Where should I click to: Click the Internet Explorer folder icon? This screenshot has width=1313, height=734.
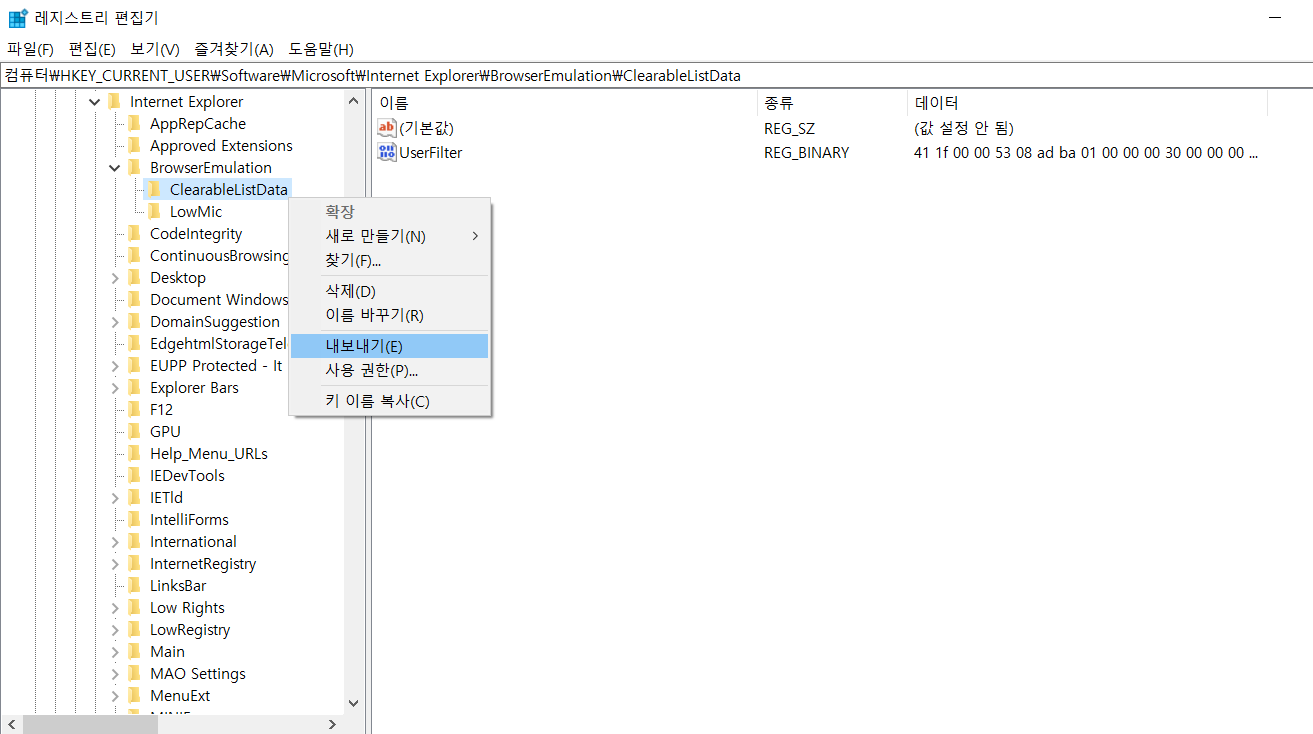click(114, 101)
